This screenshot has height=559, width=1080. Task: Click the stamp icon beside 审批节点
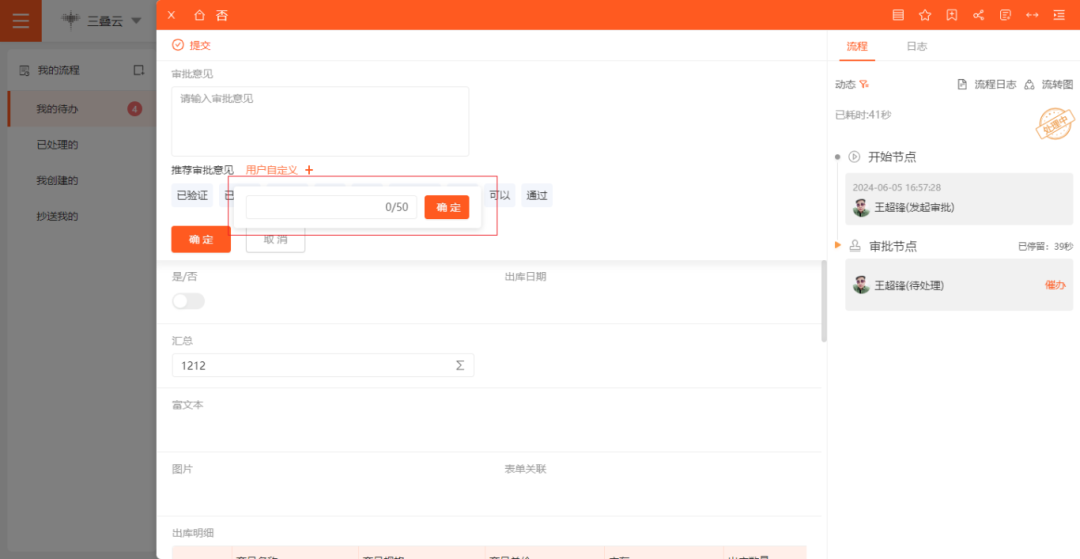[855, 246]
